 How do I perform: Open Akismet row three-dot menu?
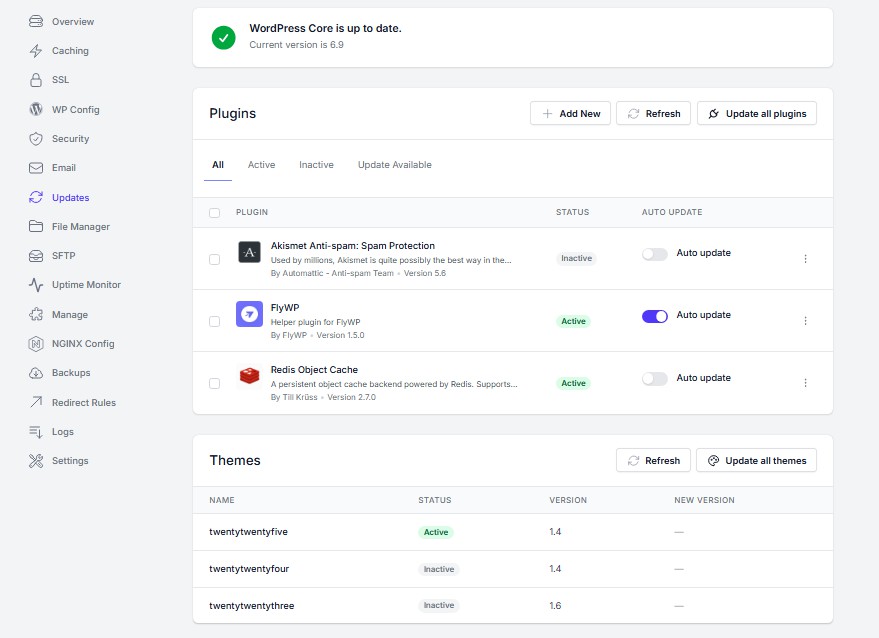(x=806, y=258)
